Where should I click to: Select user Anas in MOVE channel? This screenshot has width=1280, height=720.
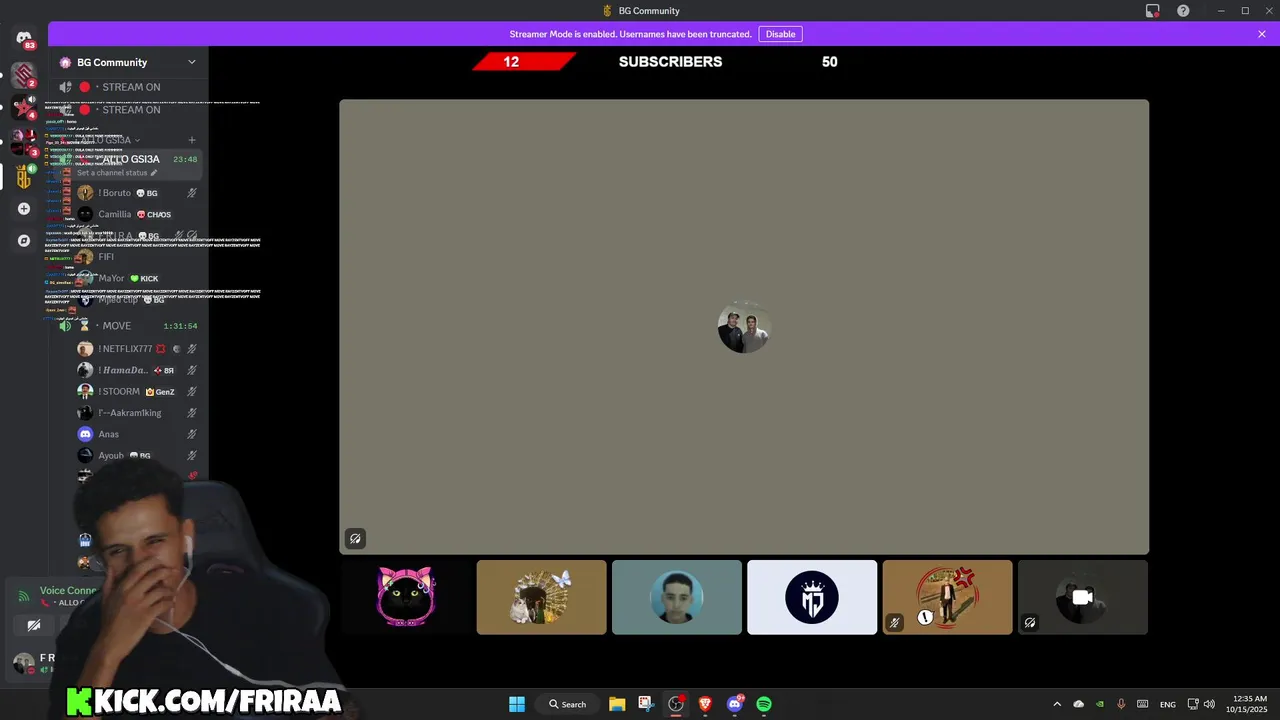point(135,434)
